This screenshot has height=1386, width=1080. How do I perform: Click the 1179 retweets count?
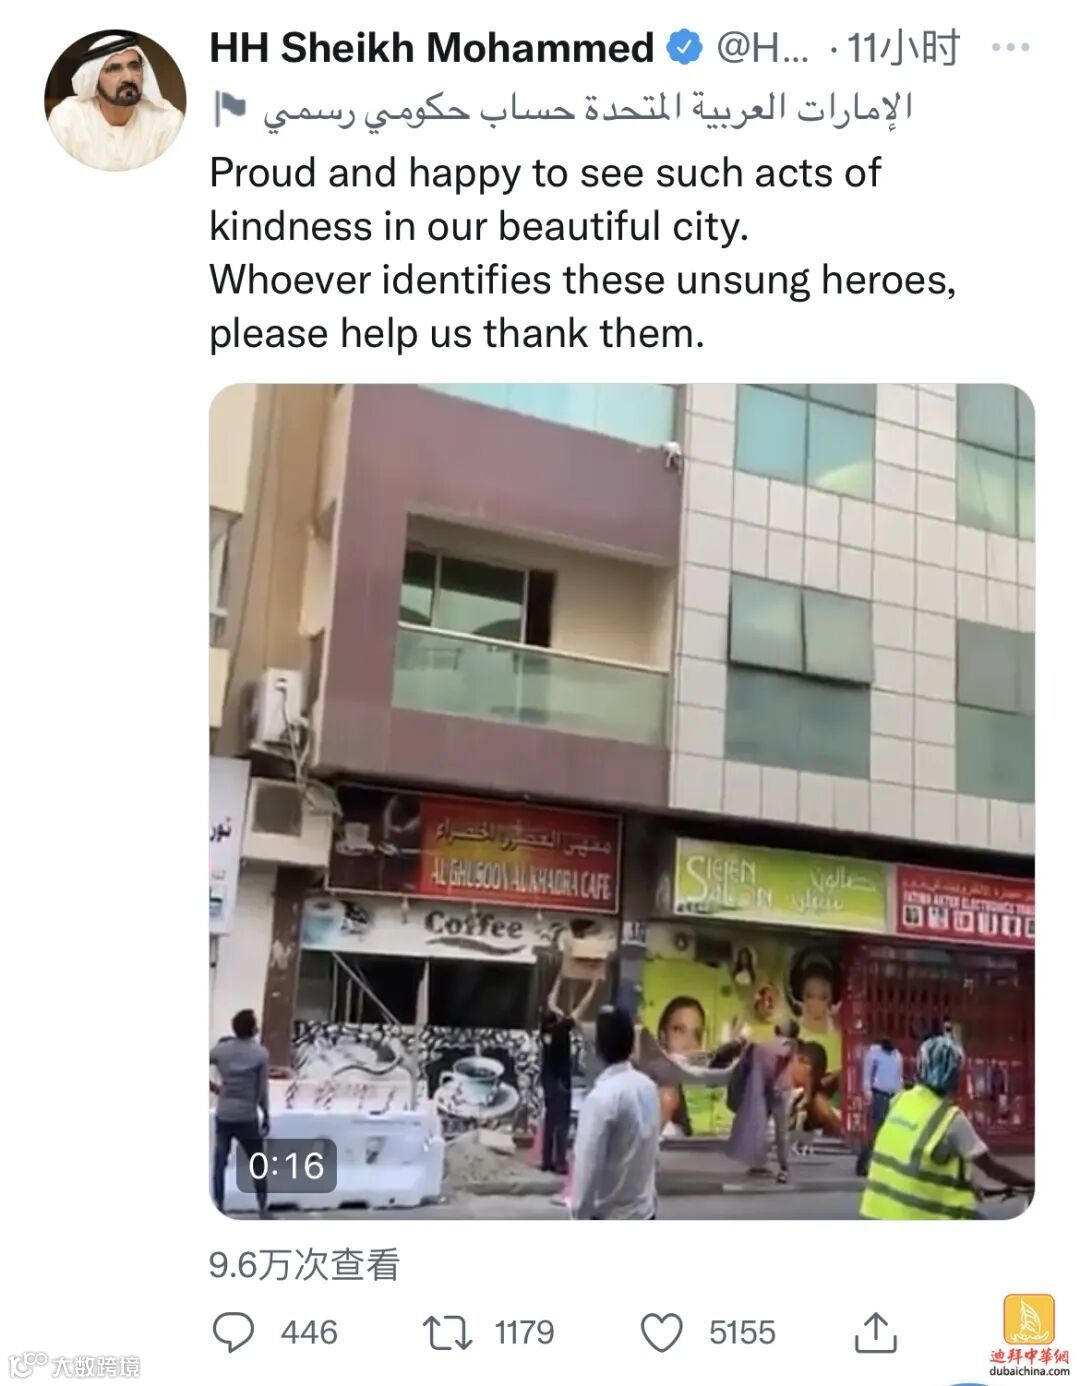click(524, 1332)
